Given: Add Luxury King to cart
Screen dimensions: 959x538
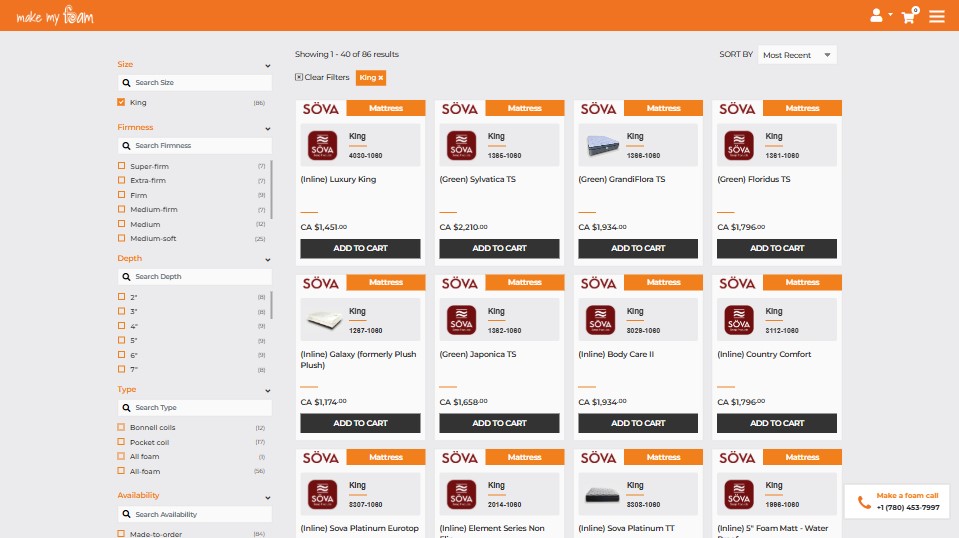Looking at the screenshot, I should (360, 248).
